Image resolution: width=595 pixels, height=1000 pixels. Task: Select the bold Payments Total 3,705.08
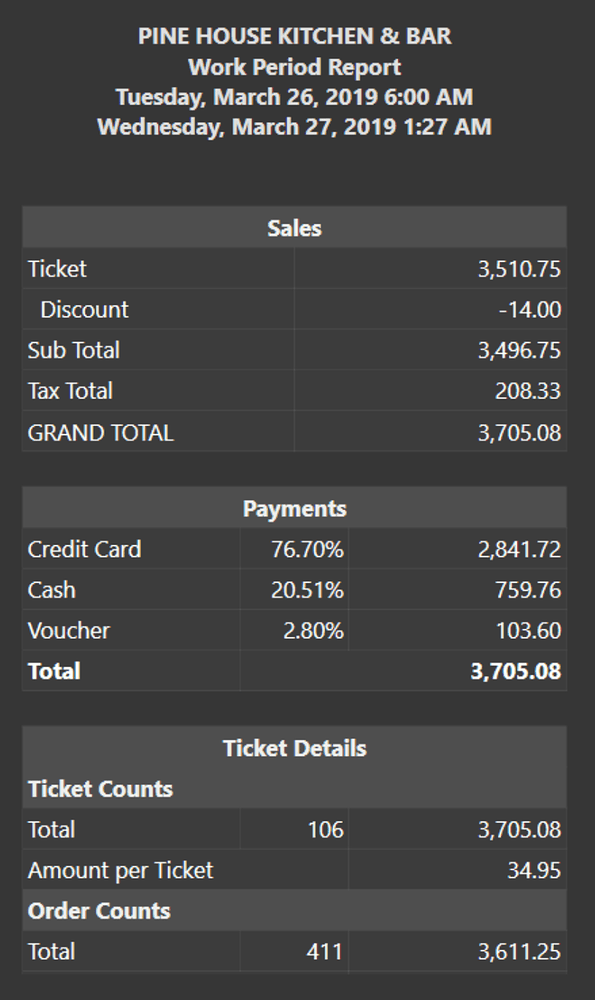(516, 671)
